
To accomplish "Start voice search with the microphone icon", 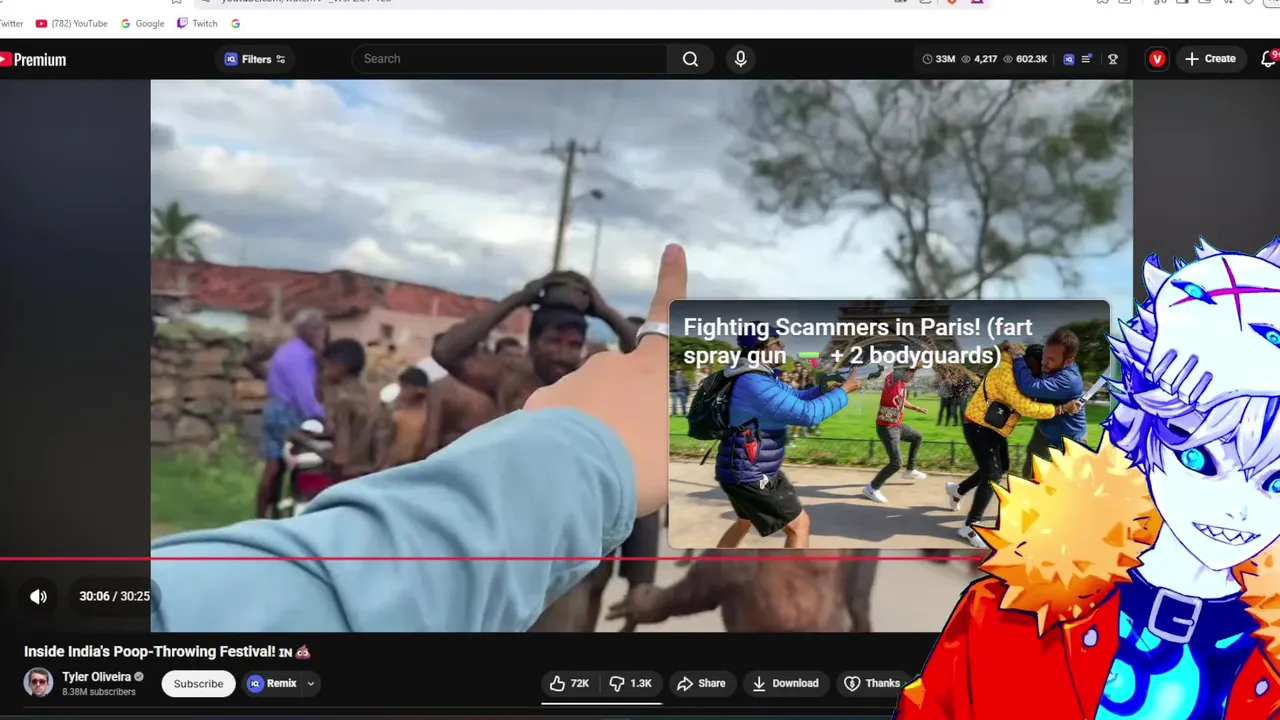I will click(x=740, y=59).
